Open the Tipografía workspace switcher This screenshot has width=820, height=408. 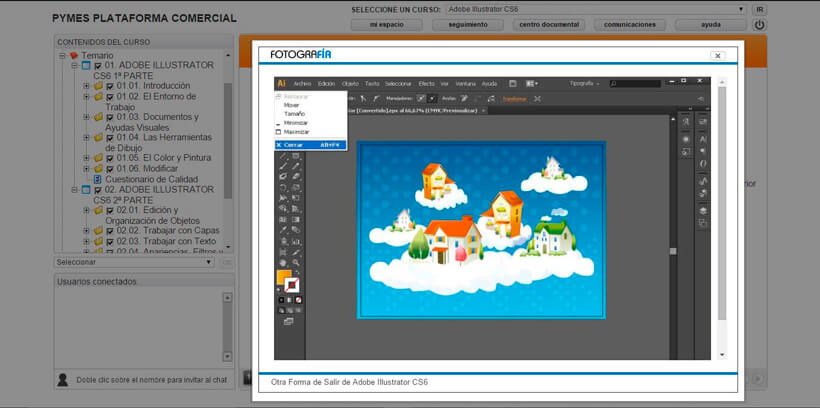click(584, 84)
